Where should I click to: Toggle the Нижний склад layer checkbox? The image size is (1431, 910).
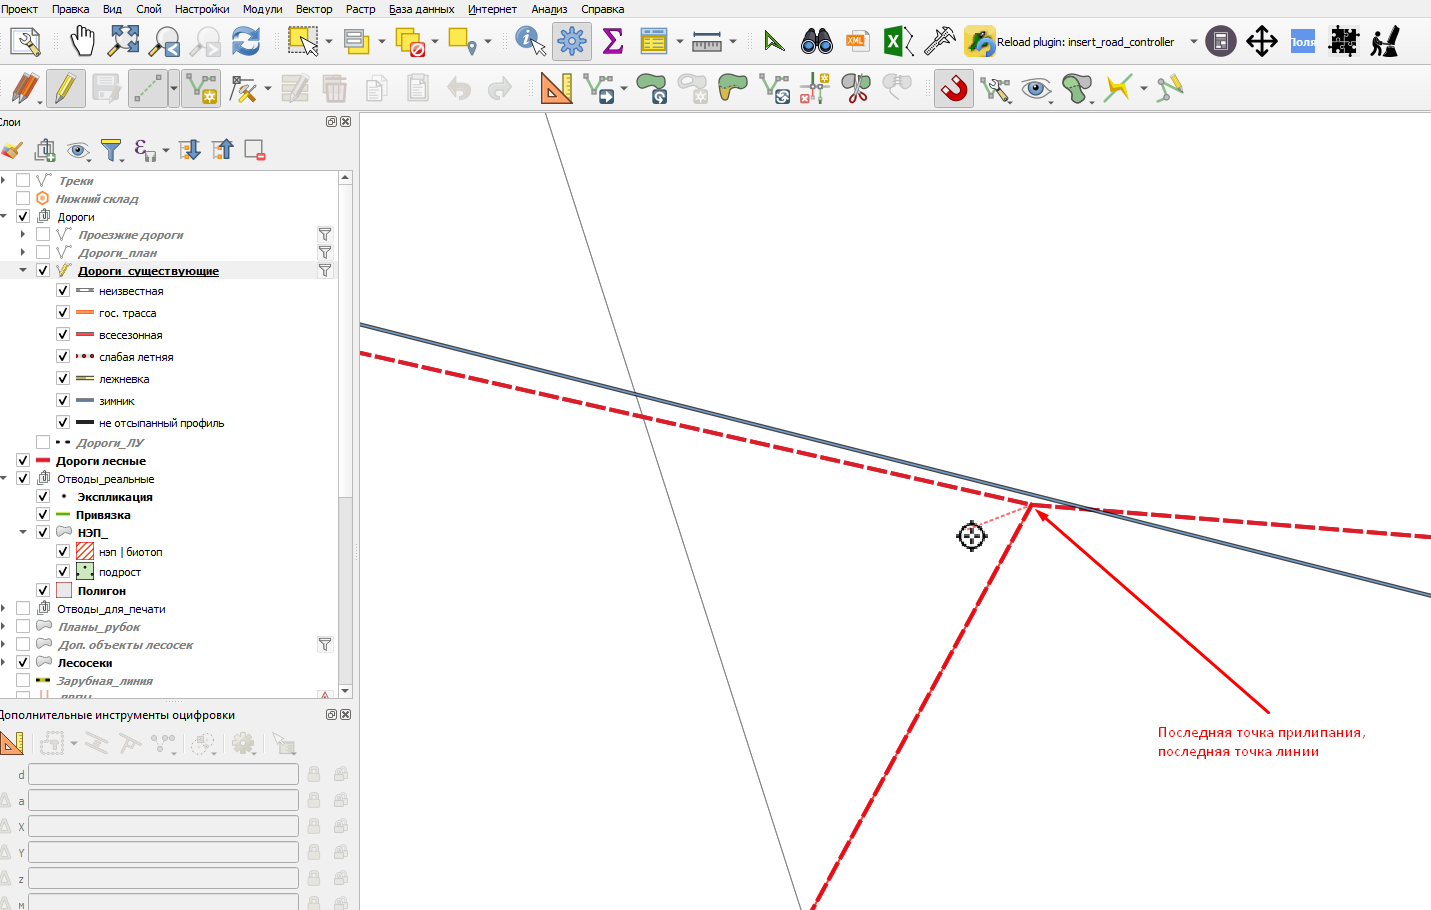[23, 198]
